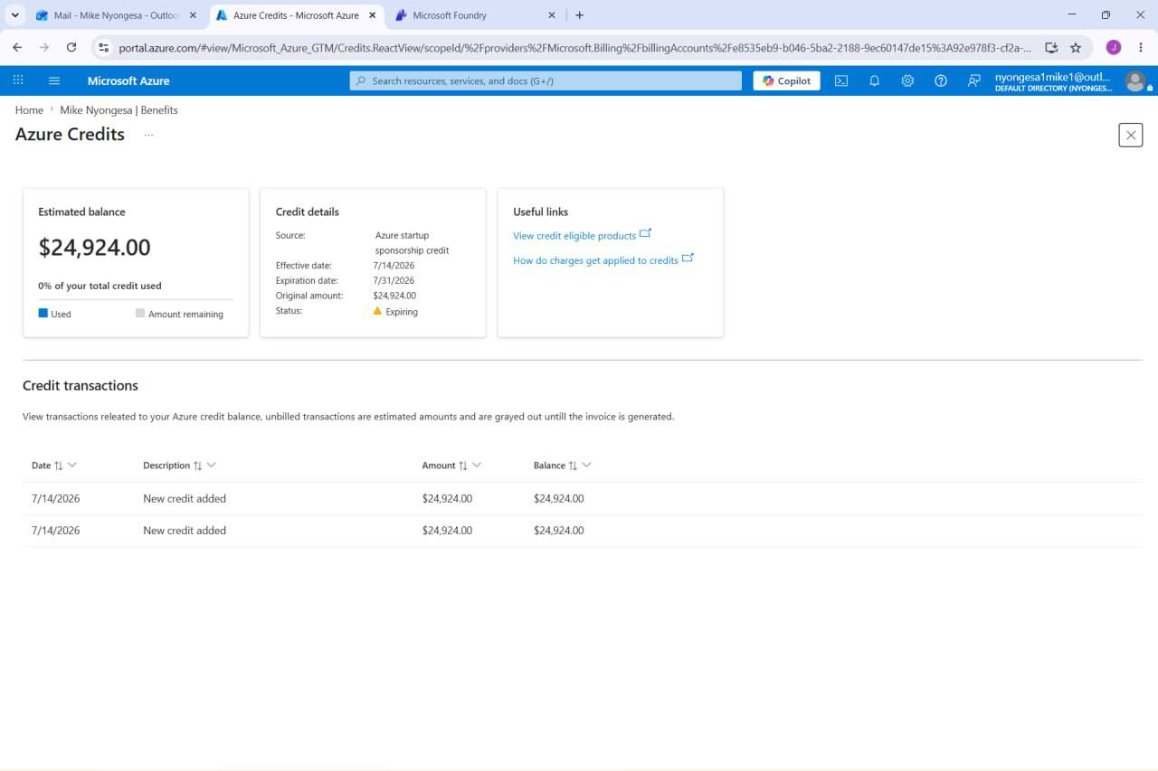
Task: Click the Used legend blue swatch
Action: (x=43, y=313)
